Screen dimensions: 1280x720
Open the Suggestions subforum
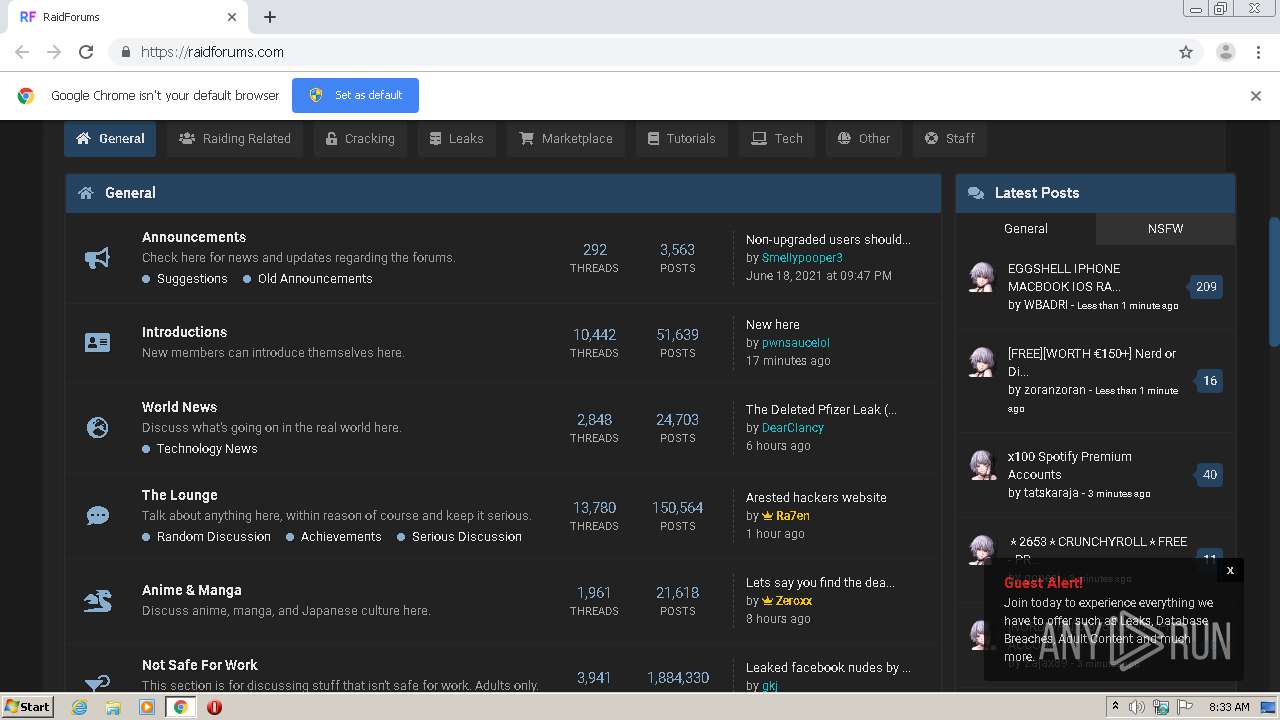[x=192, y=279]
